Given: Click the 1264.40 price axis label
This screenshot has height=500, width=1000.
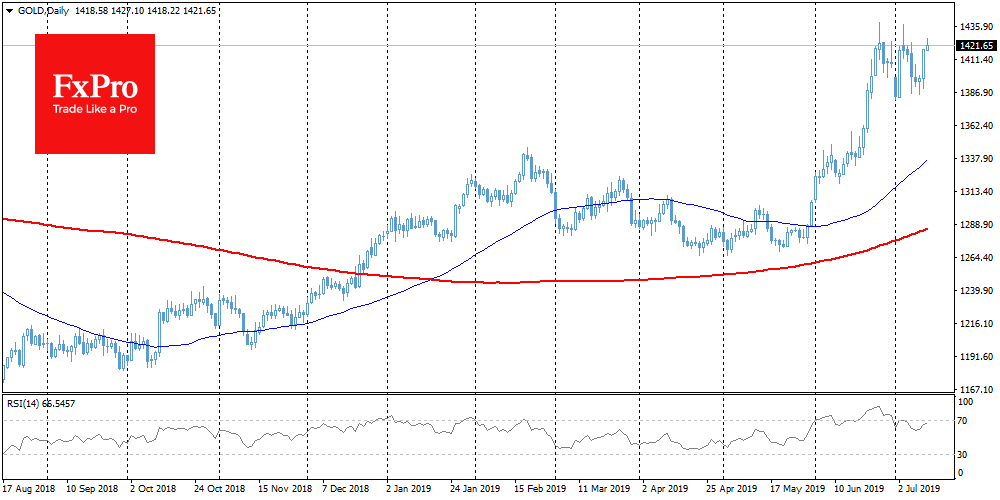Looking at the screenshot, I should [x=975, y=258].
